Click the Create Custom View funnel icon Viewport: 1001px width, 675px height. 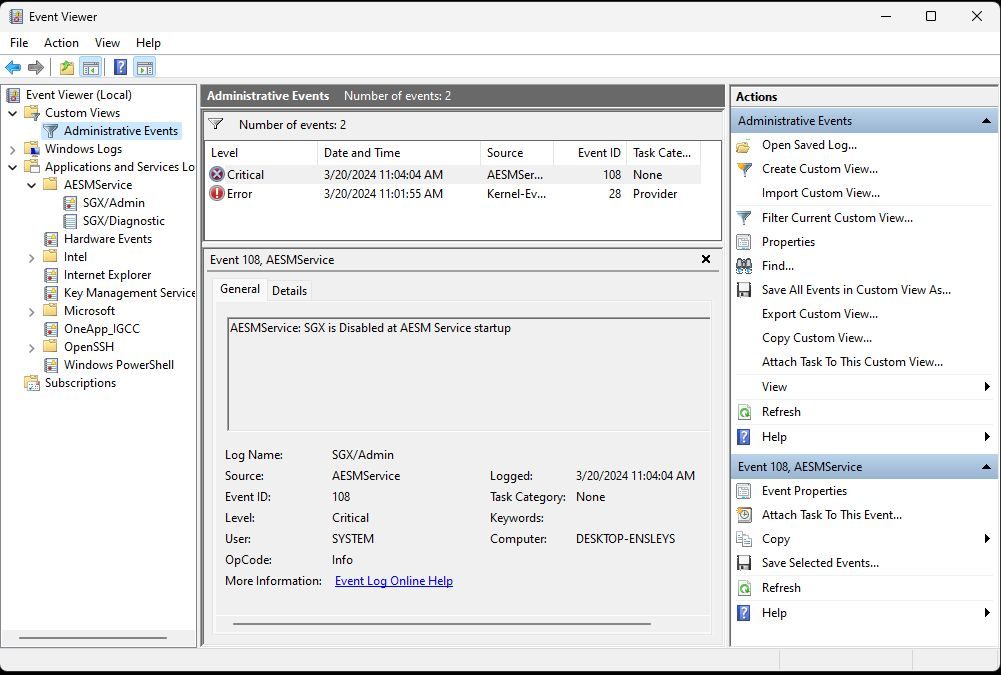tap(744, 169)
